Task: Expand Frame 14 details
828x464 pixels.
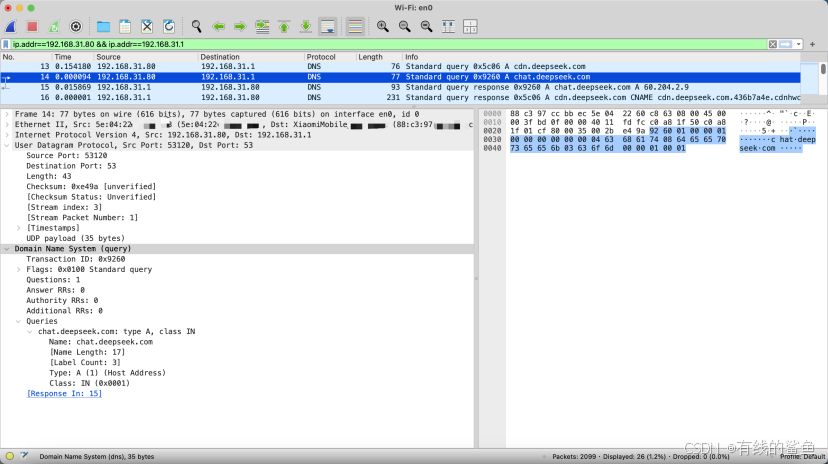Action: [7, 114]
